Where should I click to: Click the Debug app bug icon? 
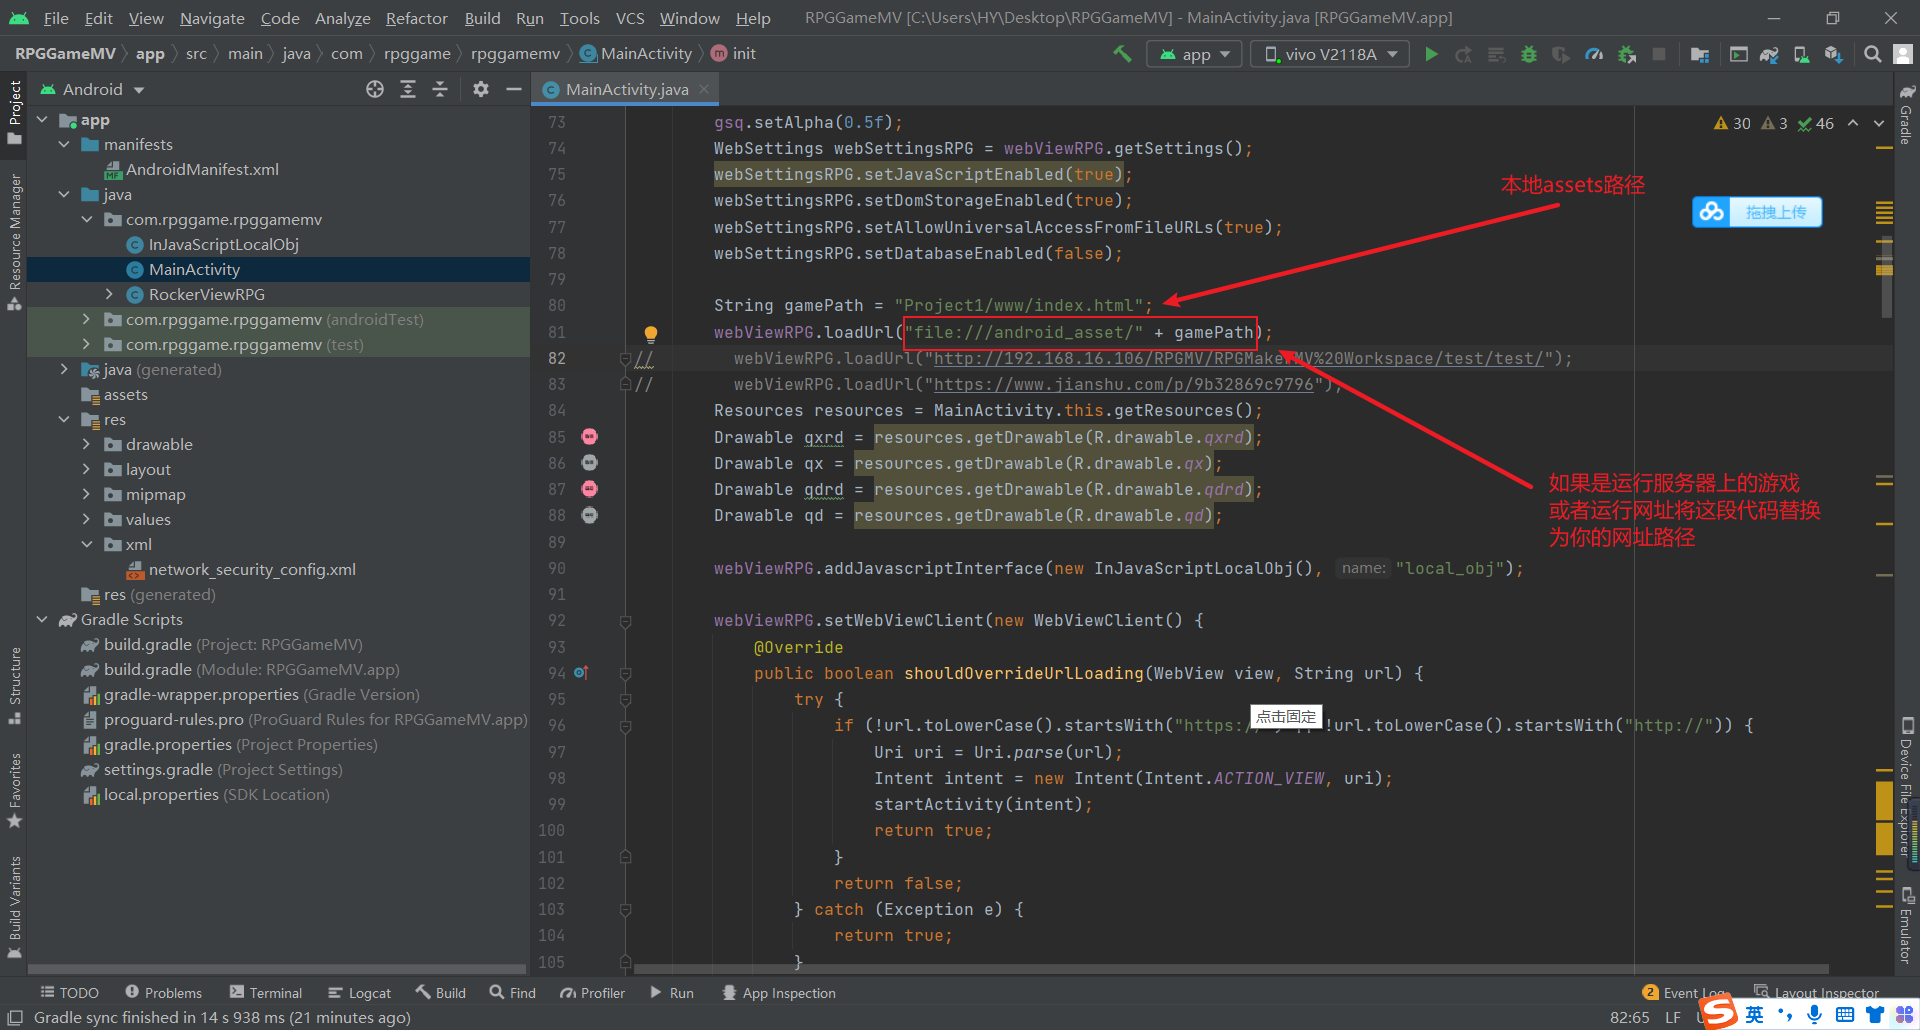[1528, 54]
